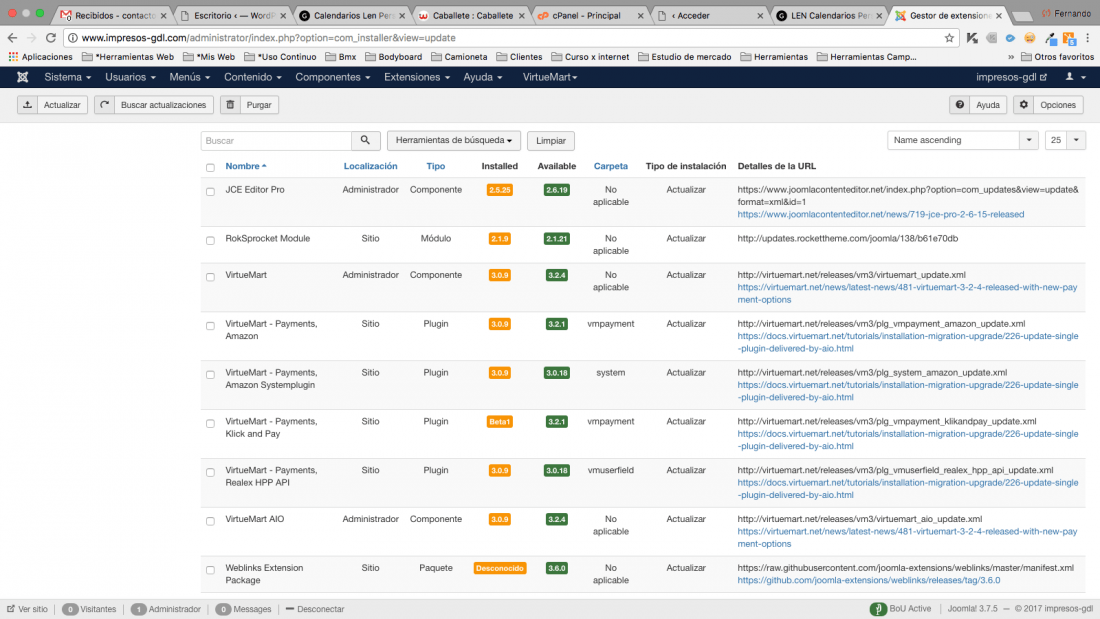This screenshot has width=1100, height=619.
Task: Open the Ayuda menu in navbar
Action: (x=483, y=77)
